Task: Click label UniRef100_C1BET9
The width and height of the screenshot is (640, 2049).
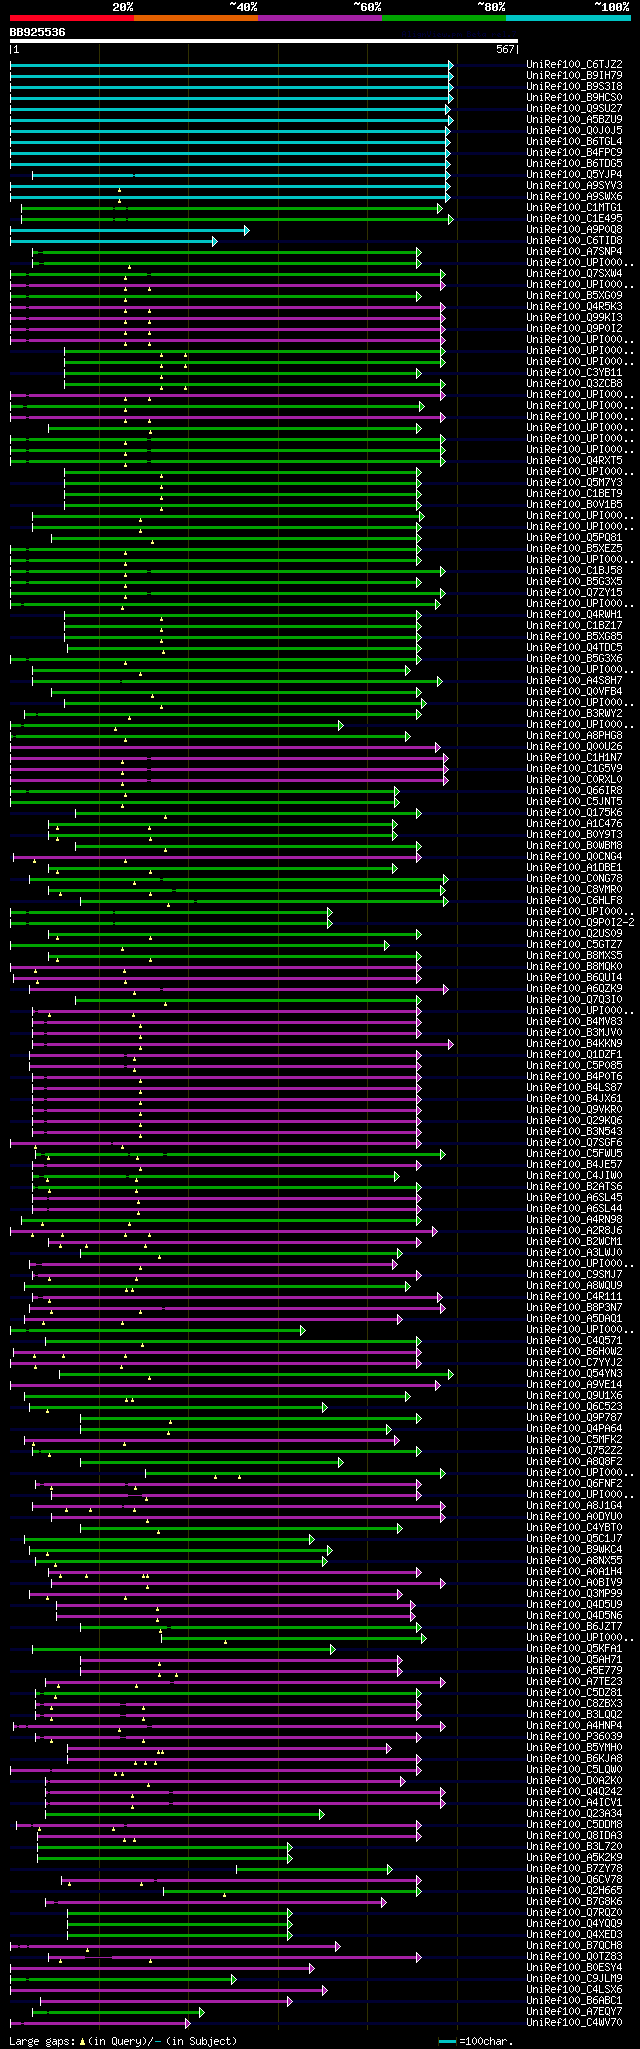Action: tap(574, 494)
